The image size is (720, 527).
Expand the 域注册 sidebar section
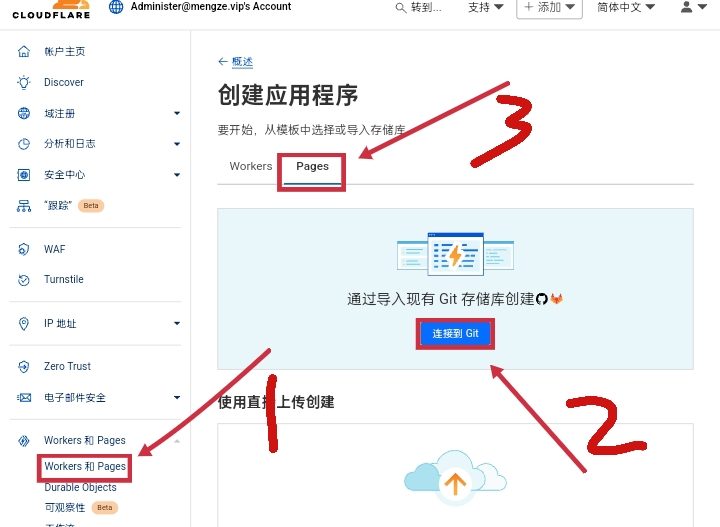(177, 113)
